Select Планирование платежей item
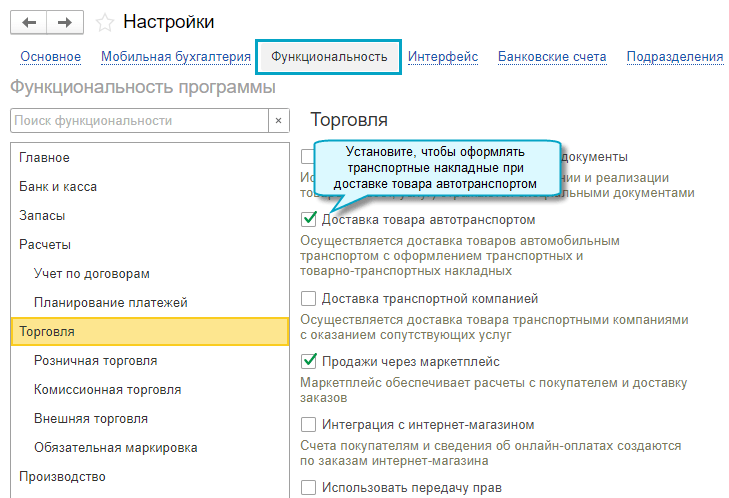Image resolution: width=729 pixels, height=498 pixels. coord(110,302)
